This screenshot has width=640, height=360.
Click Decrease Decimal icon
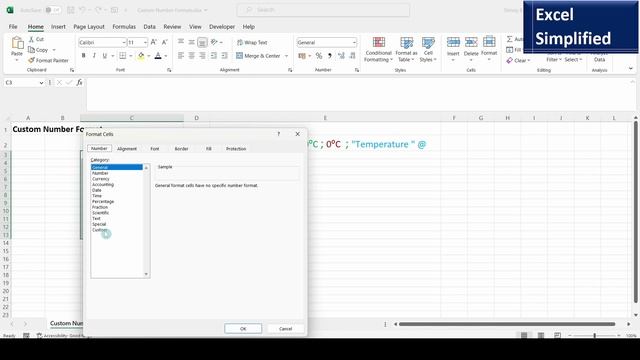pyautogui.click(x=352, y=56)
